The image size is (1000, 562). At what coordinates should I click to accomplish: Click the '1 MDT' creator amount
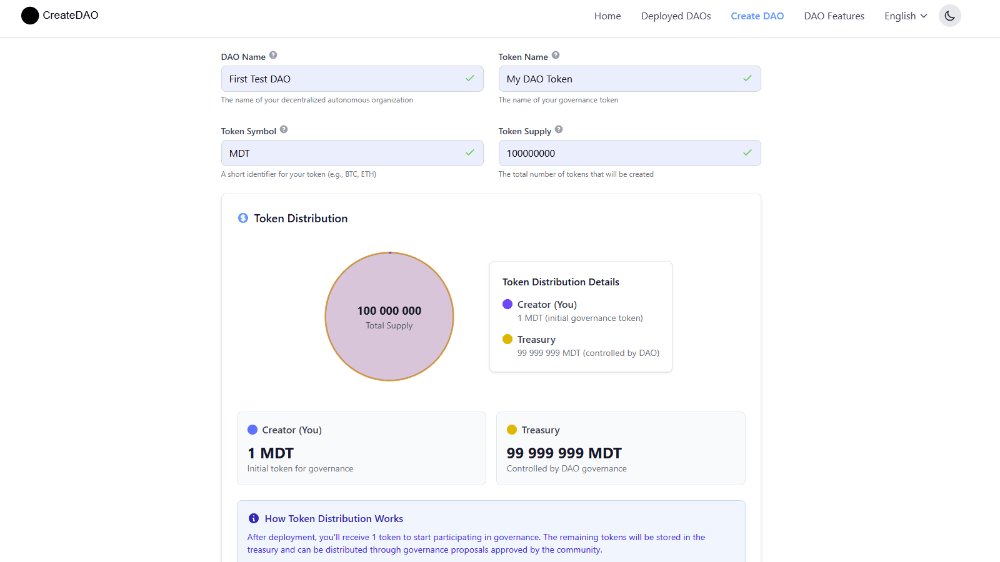click(270, 453)
